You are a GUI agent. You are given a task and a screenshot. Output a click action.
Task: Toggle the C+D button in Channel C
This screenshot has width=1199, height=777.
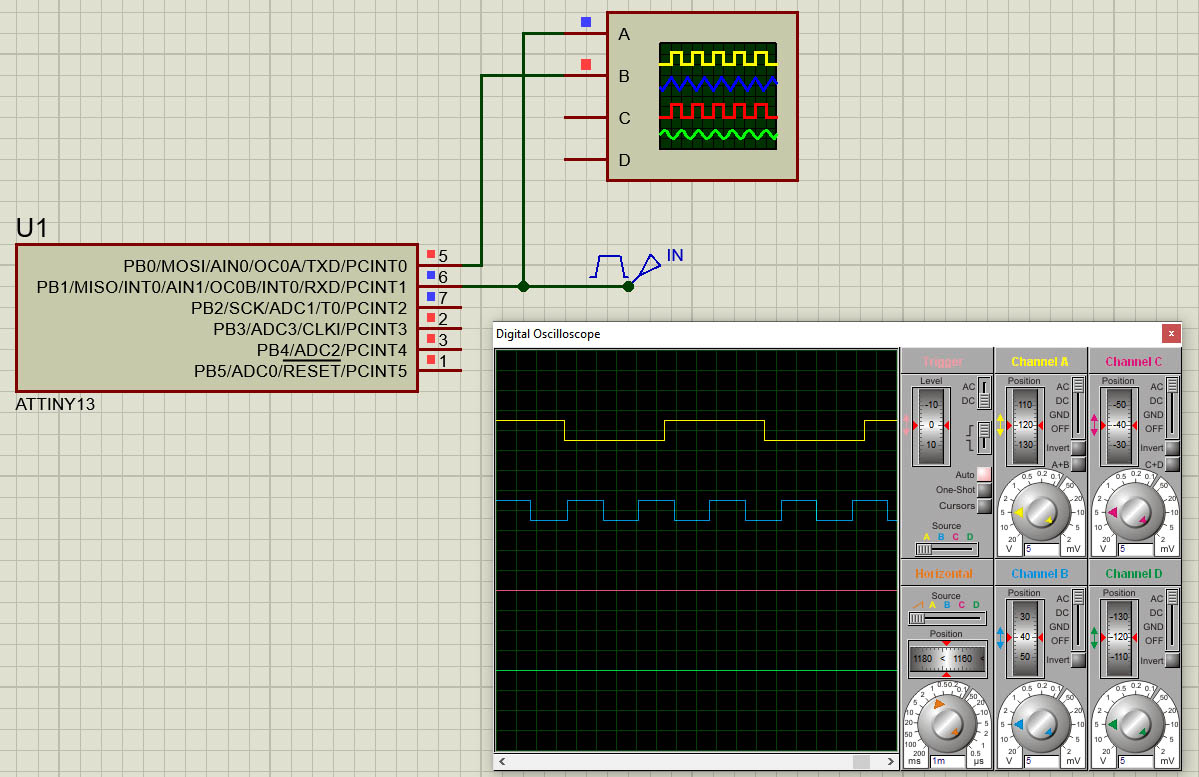coord(1171,464)
